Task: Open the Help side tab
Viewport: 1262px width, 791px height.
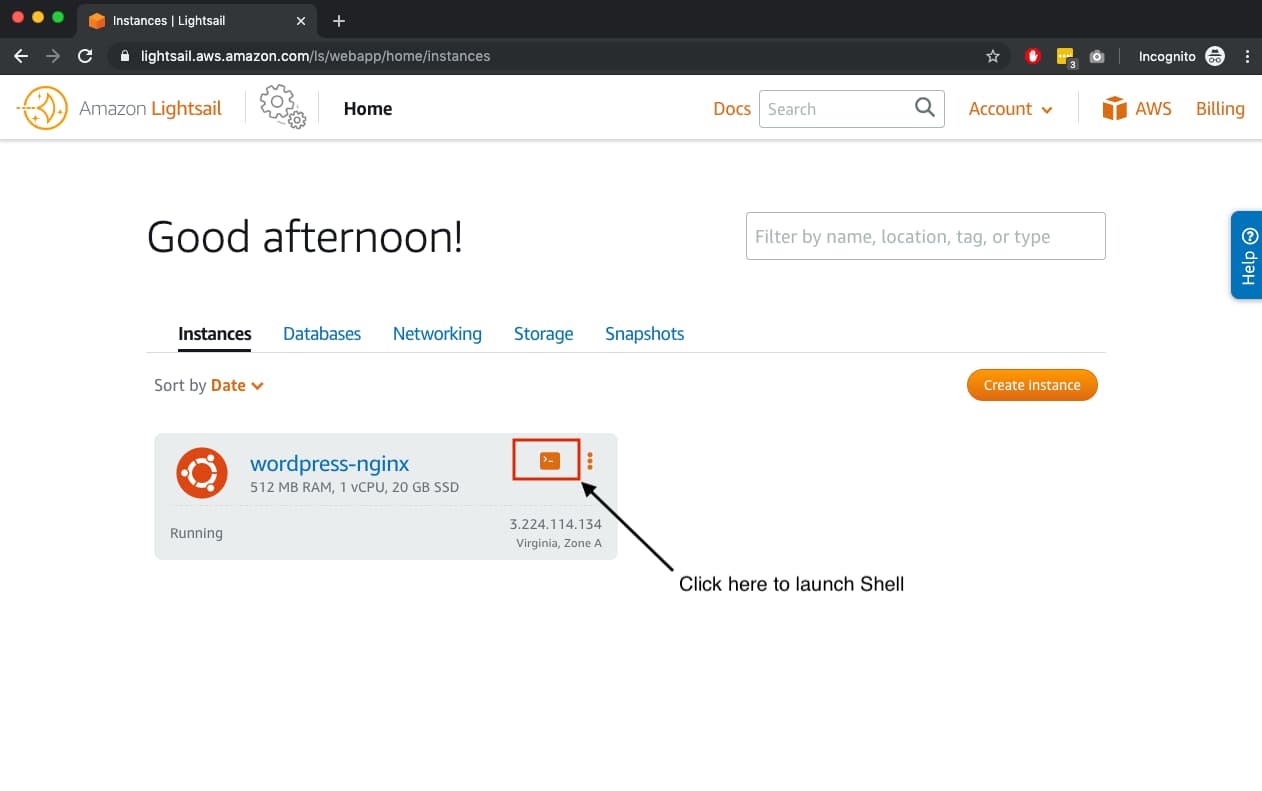Action: point(1247,255)
